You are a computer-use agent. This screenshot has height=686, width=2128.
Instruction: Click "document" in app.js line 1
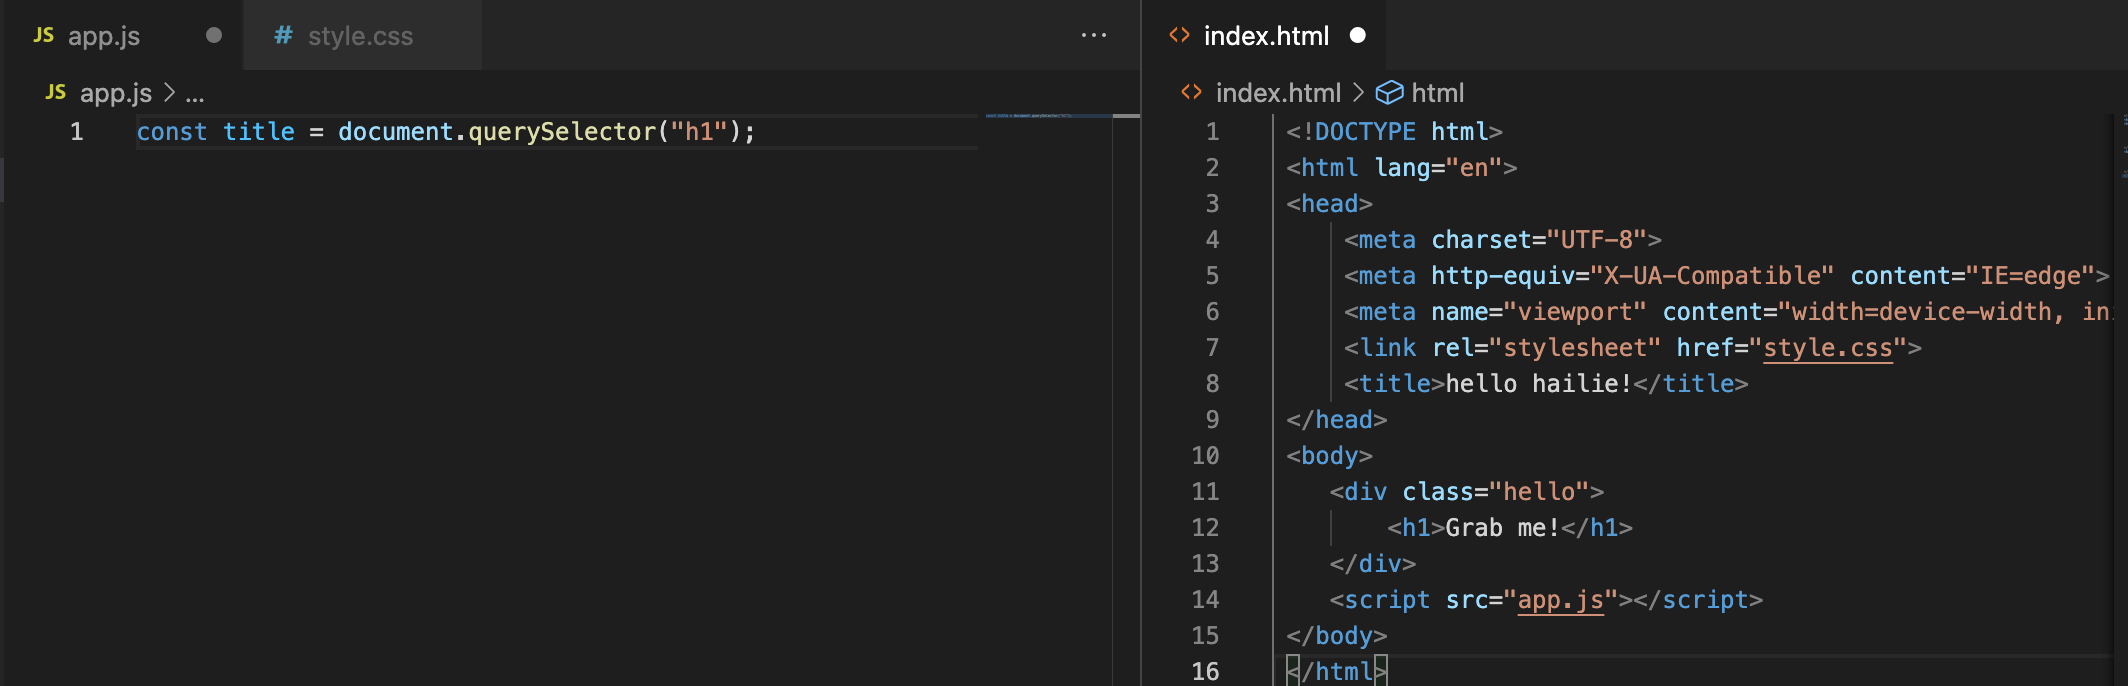(x=396, y=132)
